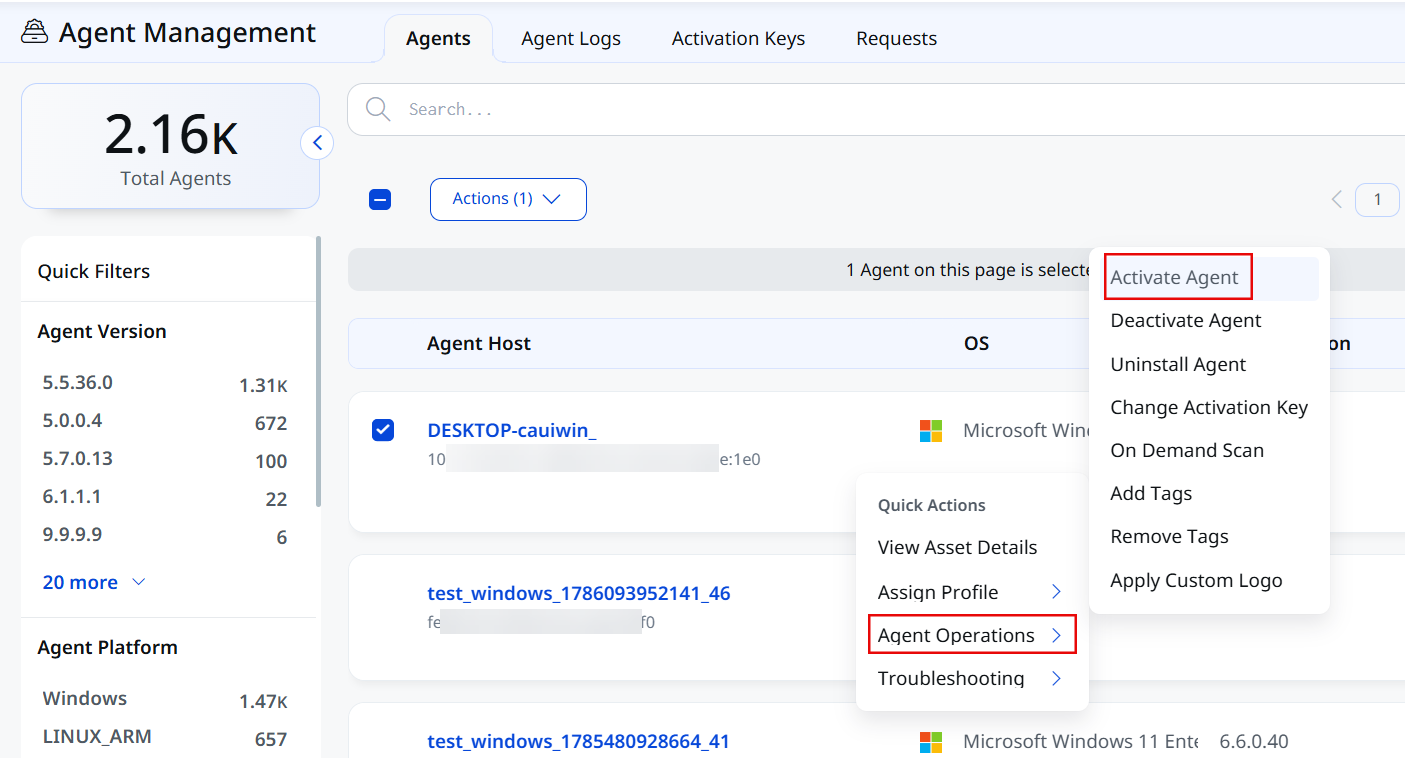Uncheck the DESKTOP-cauiwin_ agent checkbox
1405x758 pixels.
click(x=383, y=430)
